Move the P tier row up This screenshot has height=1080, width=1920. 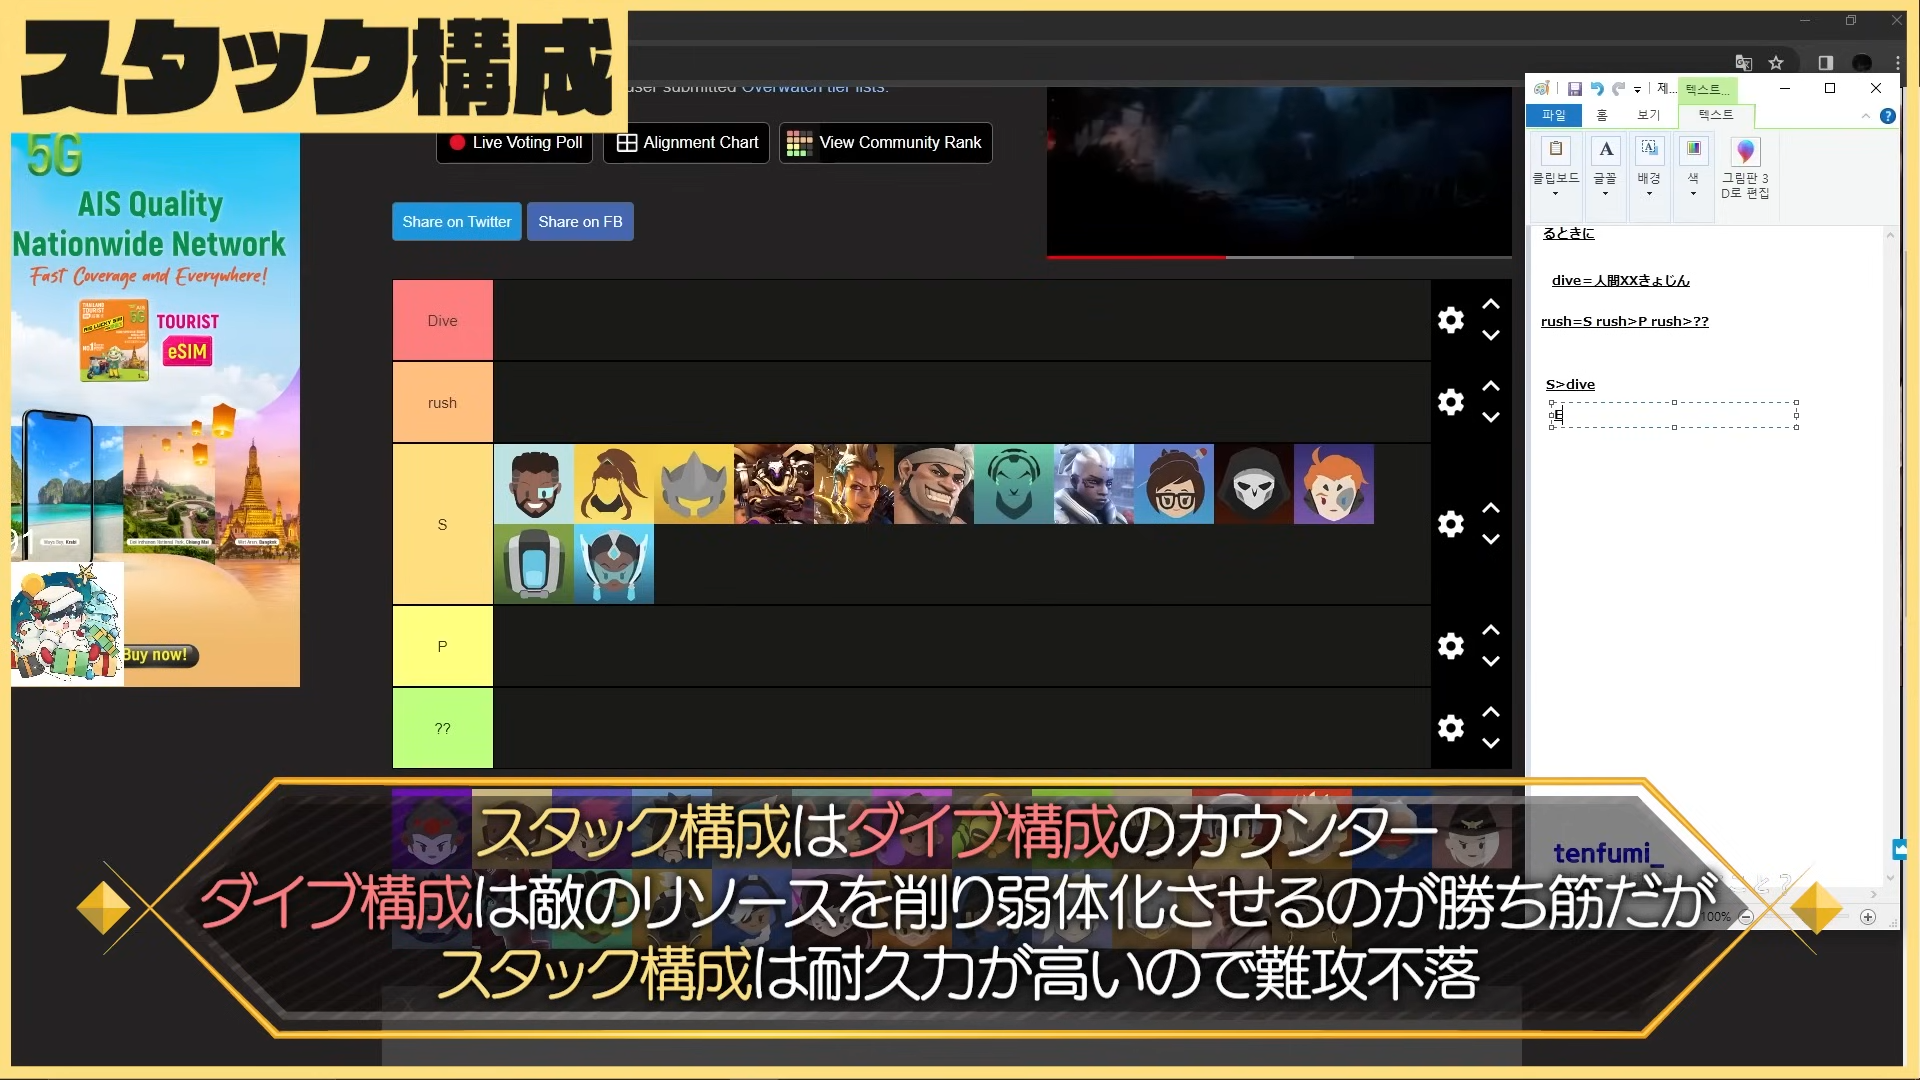tap(1491, 630)
